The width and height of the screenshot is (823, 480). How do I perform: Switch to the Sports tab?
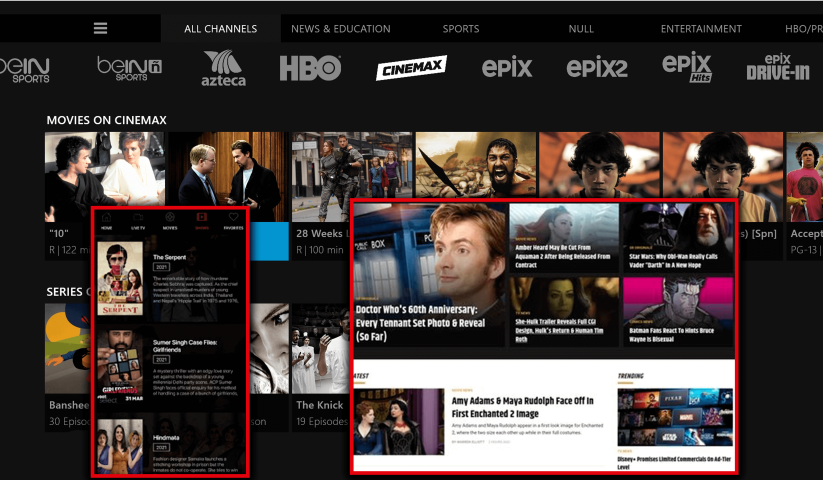(461, 28)
